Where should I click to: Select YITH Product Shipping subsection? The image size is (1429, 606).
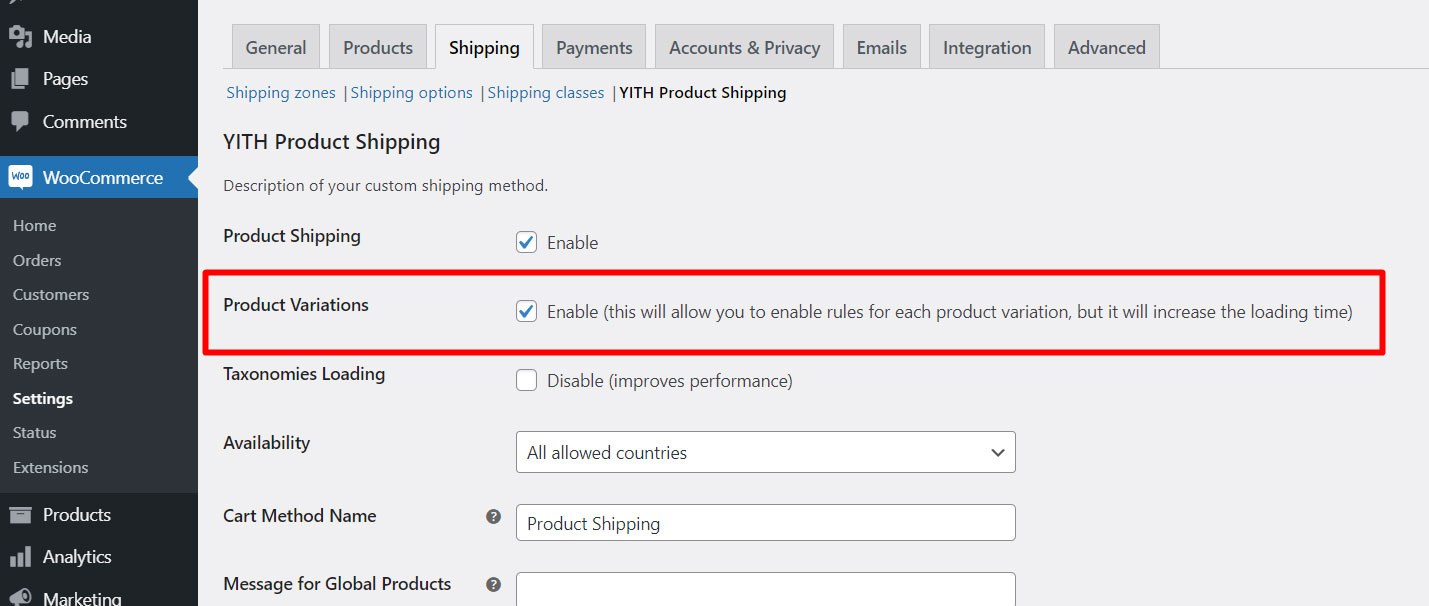(703, 93)
